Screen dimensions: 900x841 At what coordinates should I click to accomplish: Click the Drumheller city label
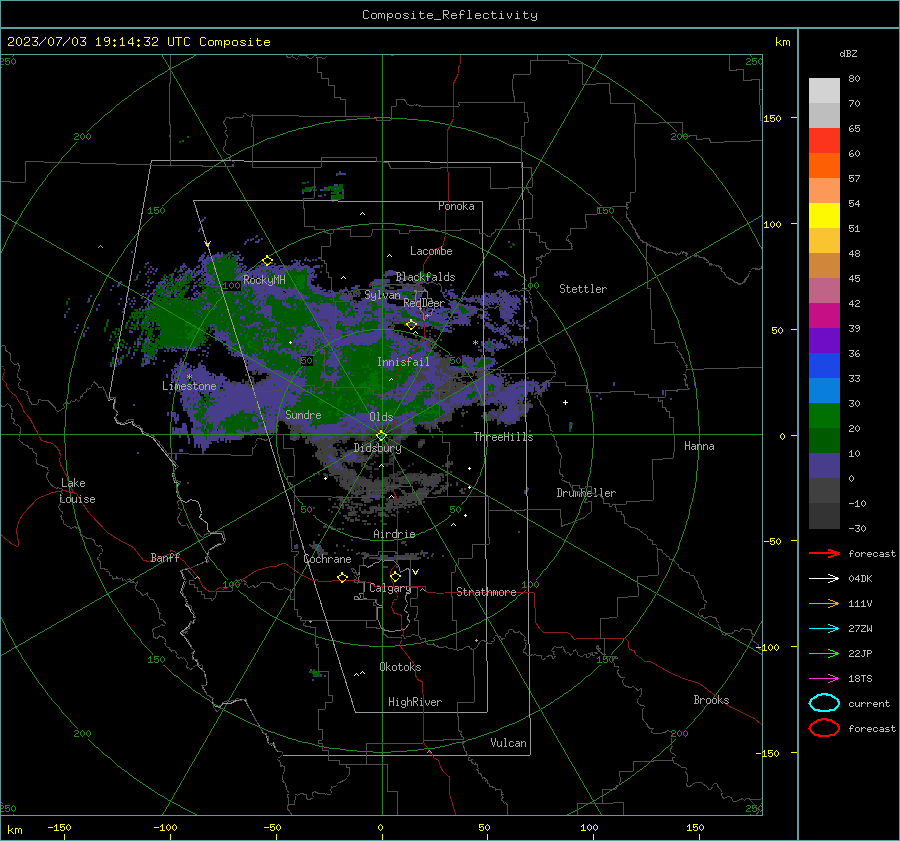point(586,493)
